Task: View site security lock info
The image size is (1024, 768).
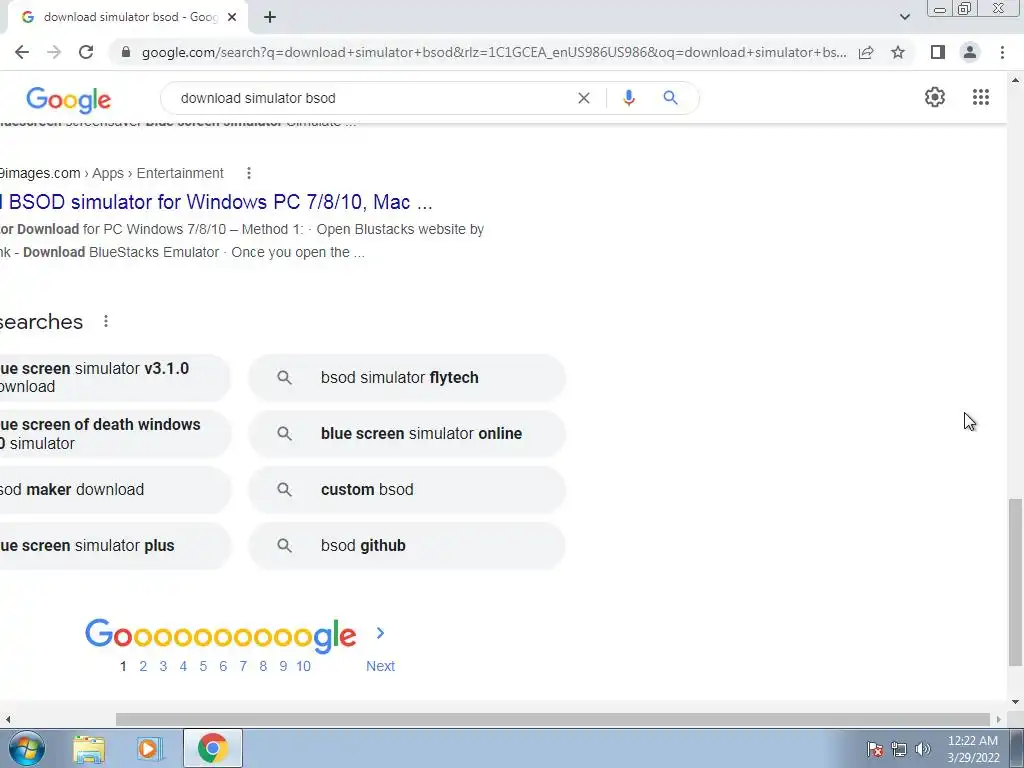Action: coord(126,52)
